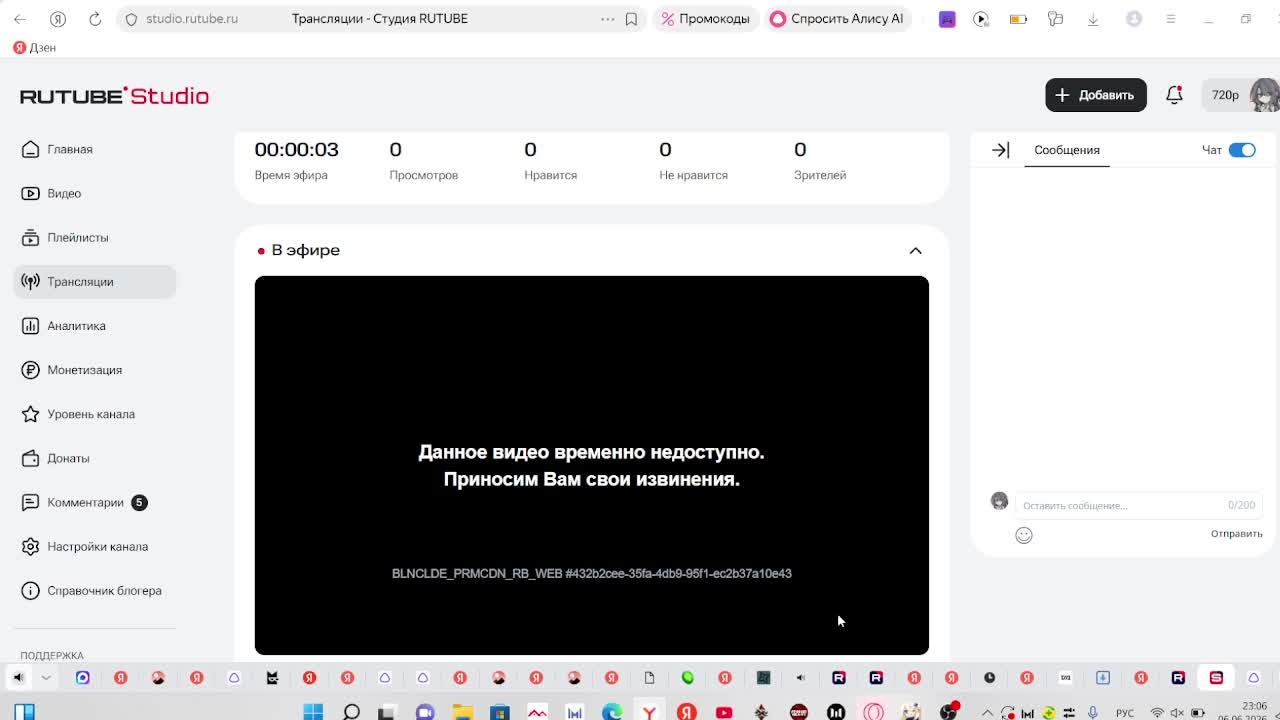Switch to the green-circle browser tab
The image size is (1280, 720).
click(687, 678)
